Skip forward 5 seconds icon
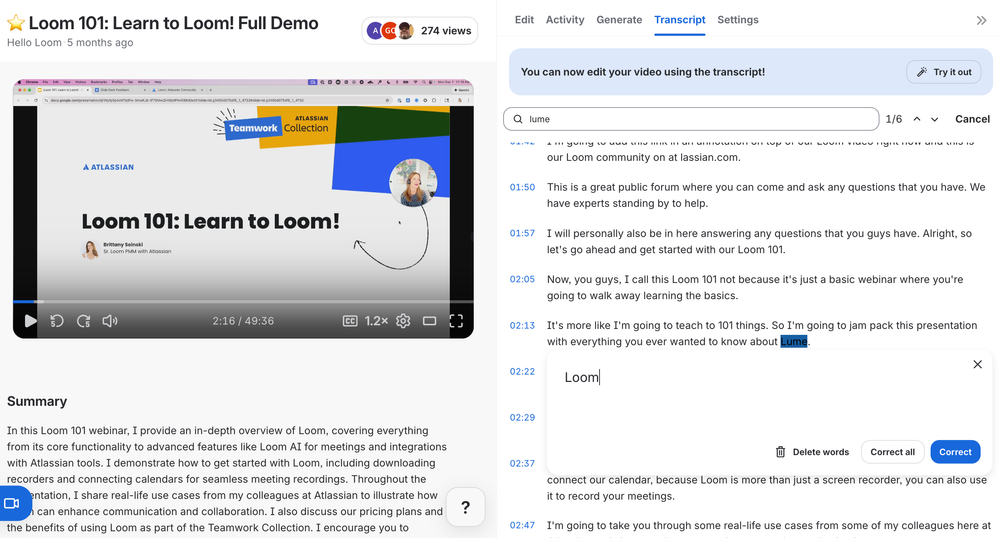999x538 pixels. (84, 321)
